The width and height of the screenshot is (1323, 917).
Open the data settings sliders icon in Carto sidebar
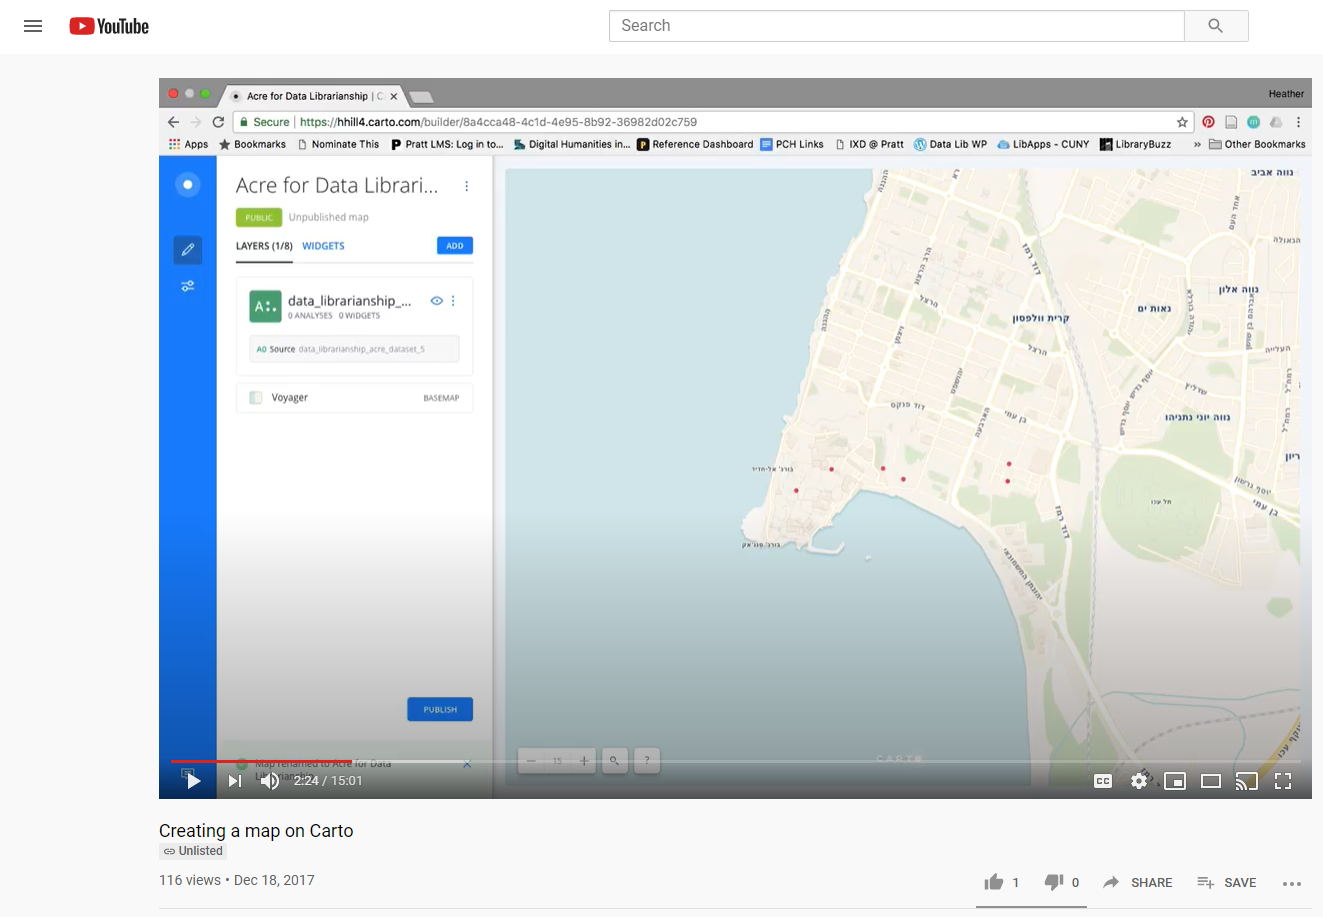187,285
